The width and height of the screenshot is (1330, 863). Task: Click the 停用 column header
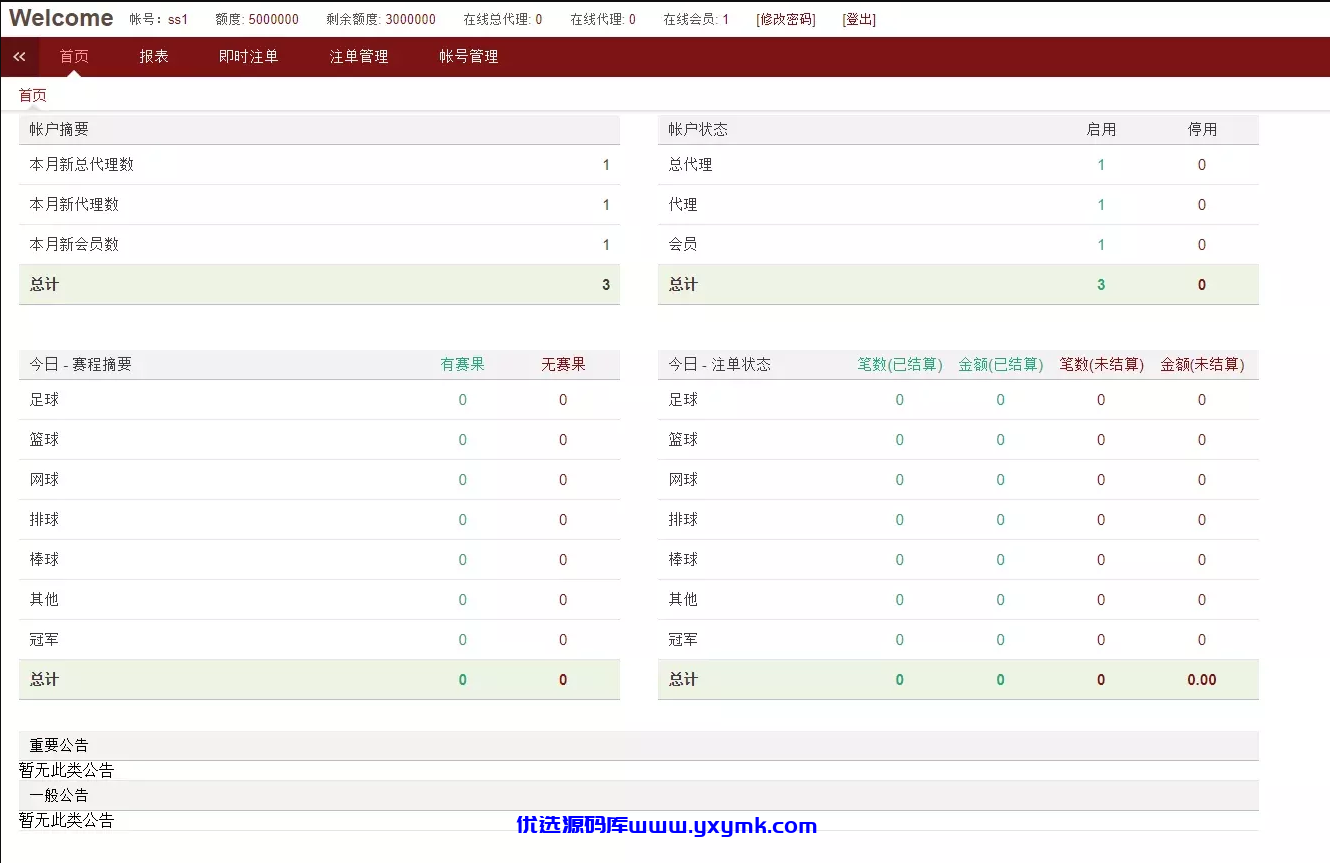coord(1202,130)
